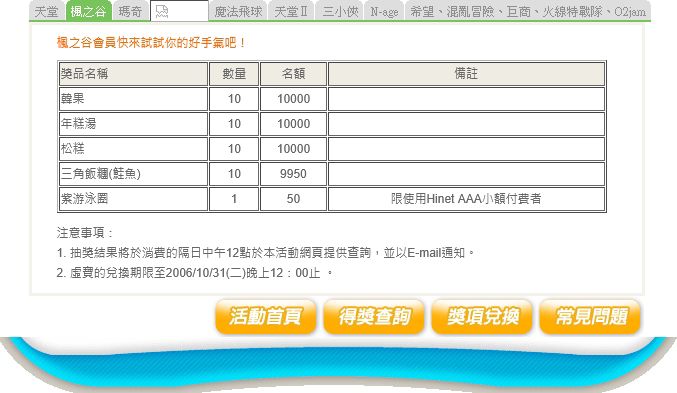Open the 瑪奇 tab
The height and width of the screenshot is (393, 677).
(x=130, y=11)
